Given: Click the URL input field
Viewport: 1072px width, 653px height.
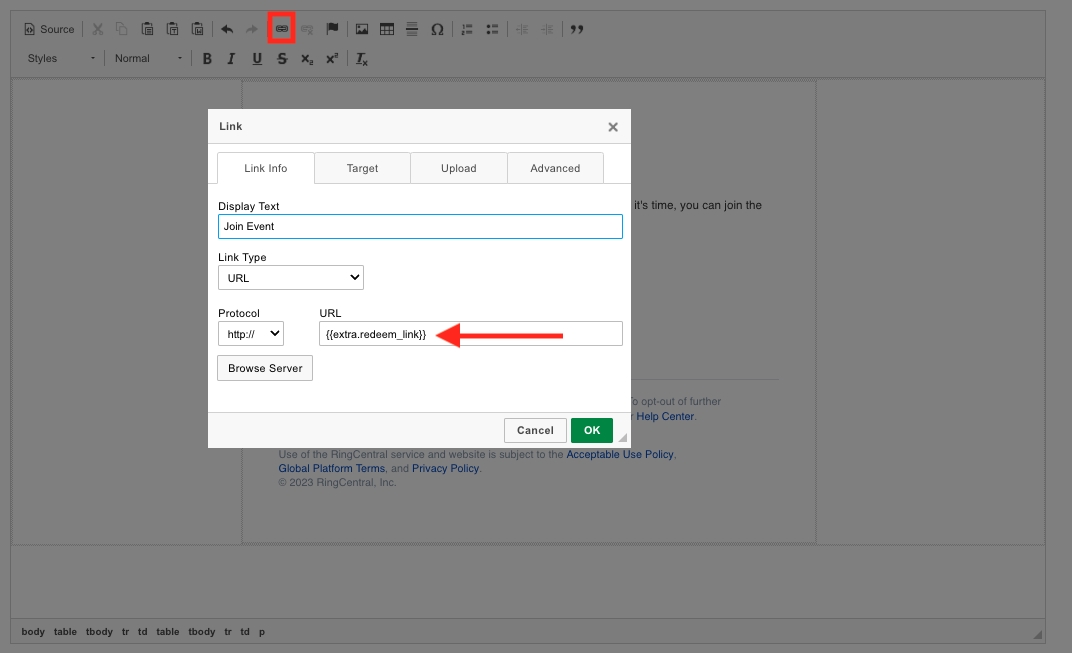Looking at the screenshot, I should click(x=471, y=334).
